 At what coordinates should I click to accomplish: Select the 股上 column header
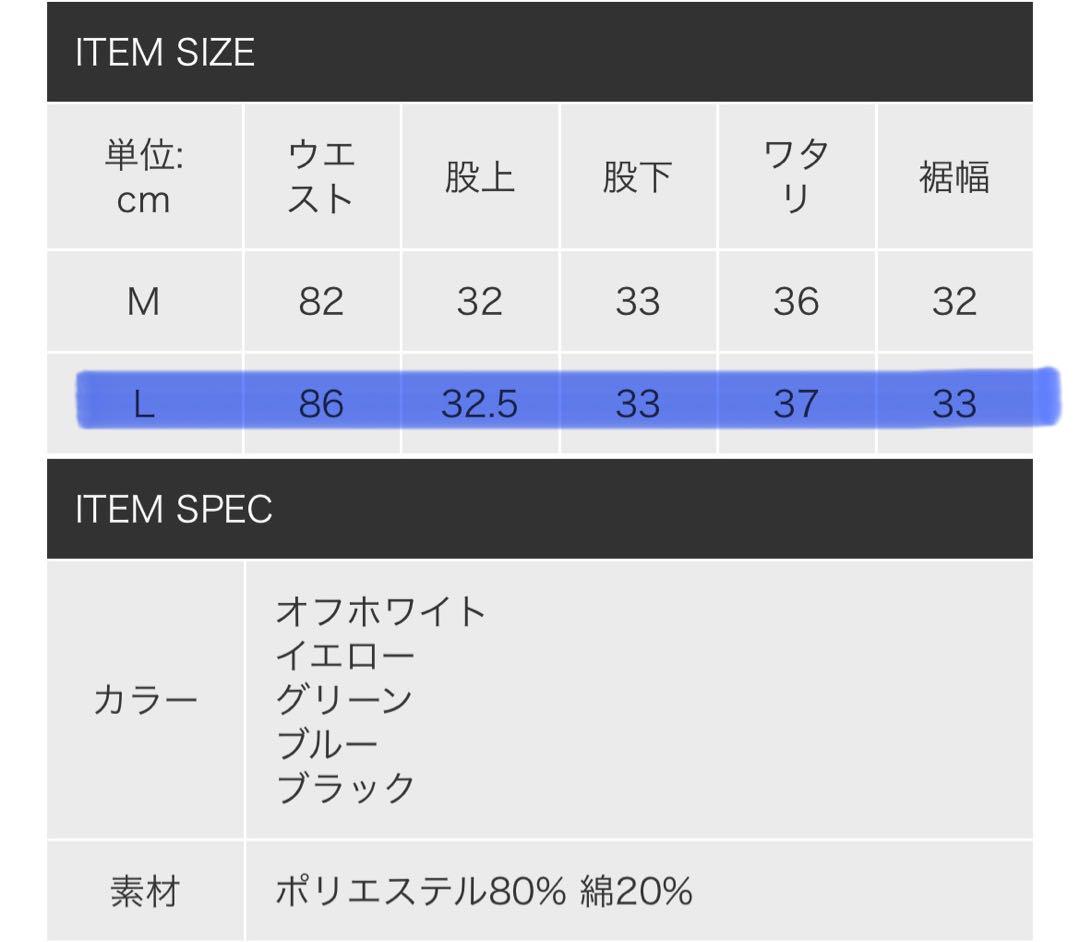pyautogui.click(x=480, y=176)
